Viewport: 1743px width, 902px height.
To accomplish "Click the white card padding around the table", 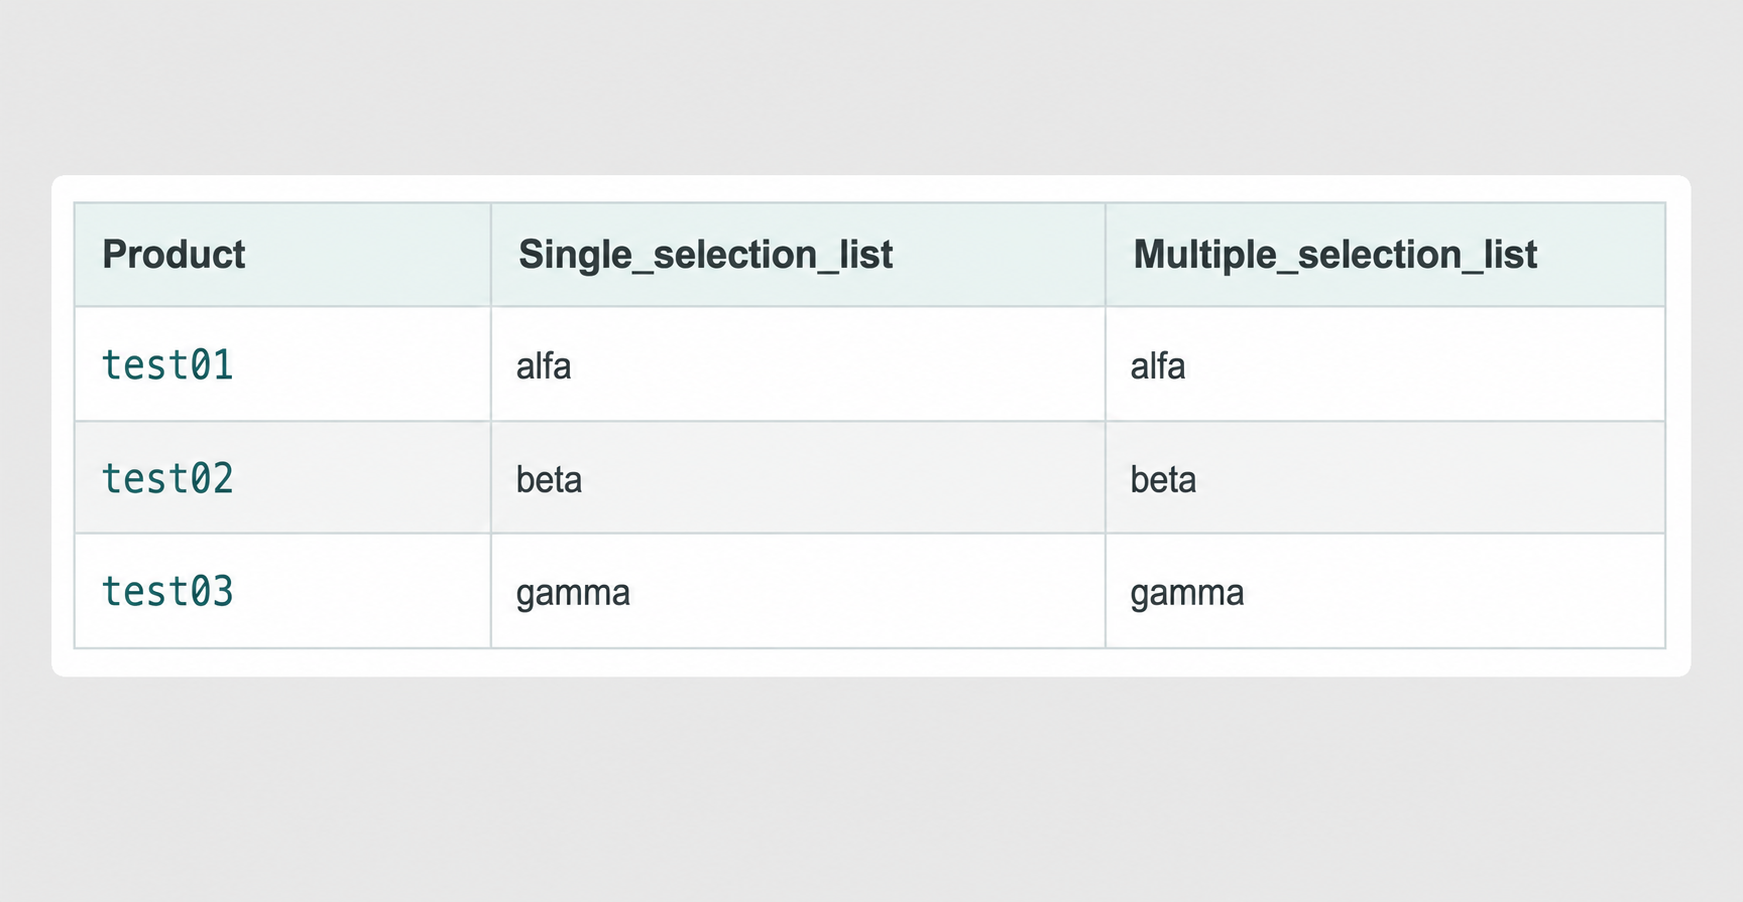I will 870,662.
